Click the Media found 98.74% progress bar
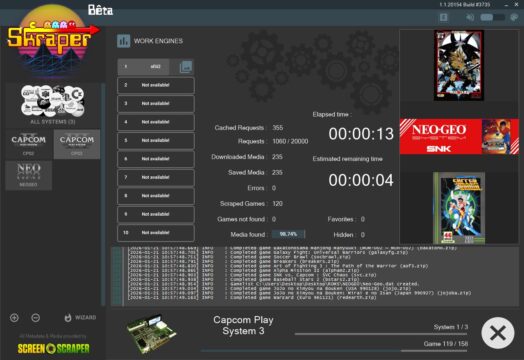This screenshot has height=360, width=524. pyautogui.click(x=288, y=234)
